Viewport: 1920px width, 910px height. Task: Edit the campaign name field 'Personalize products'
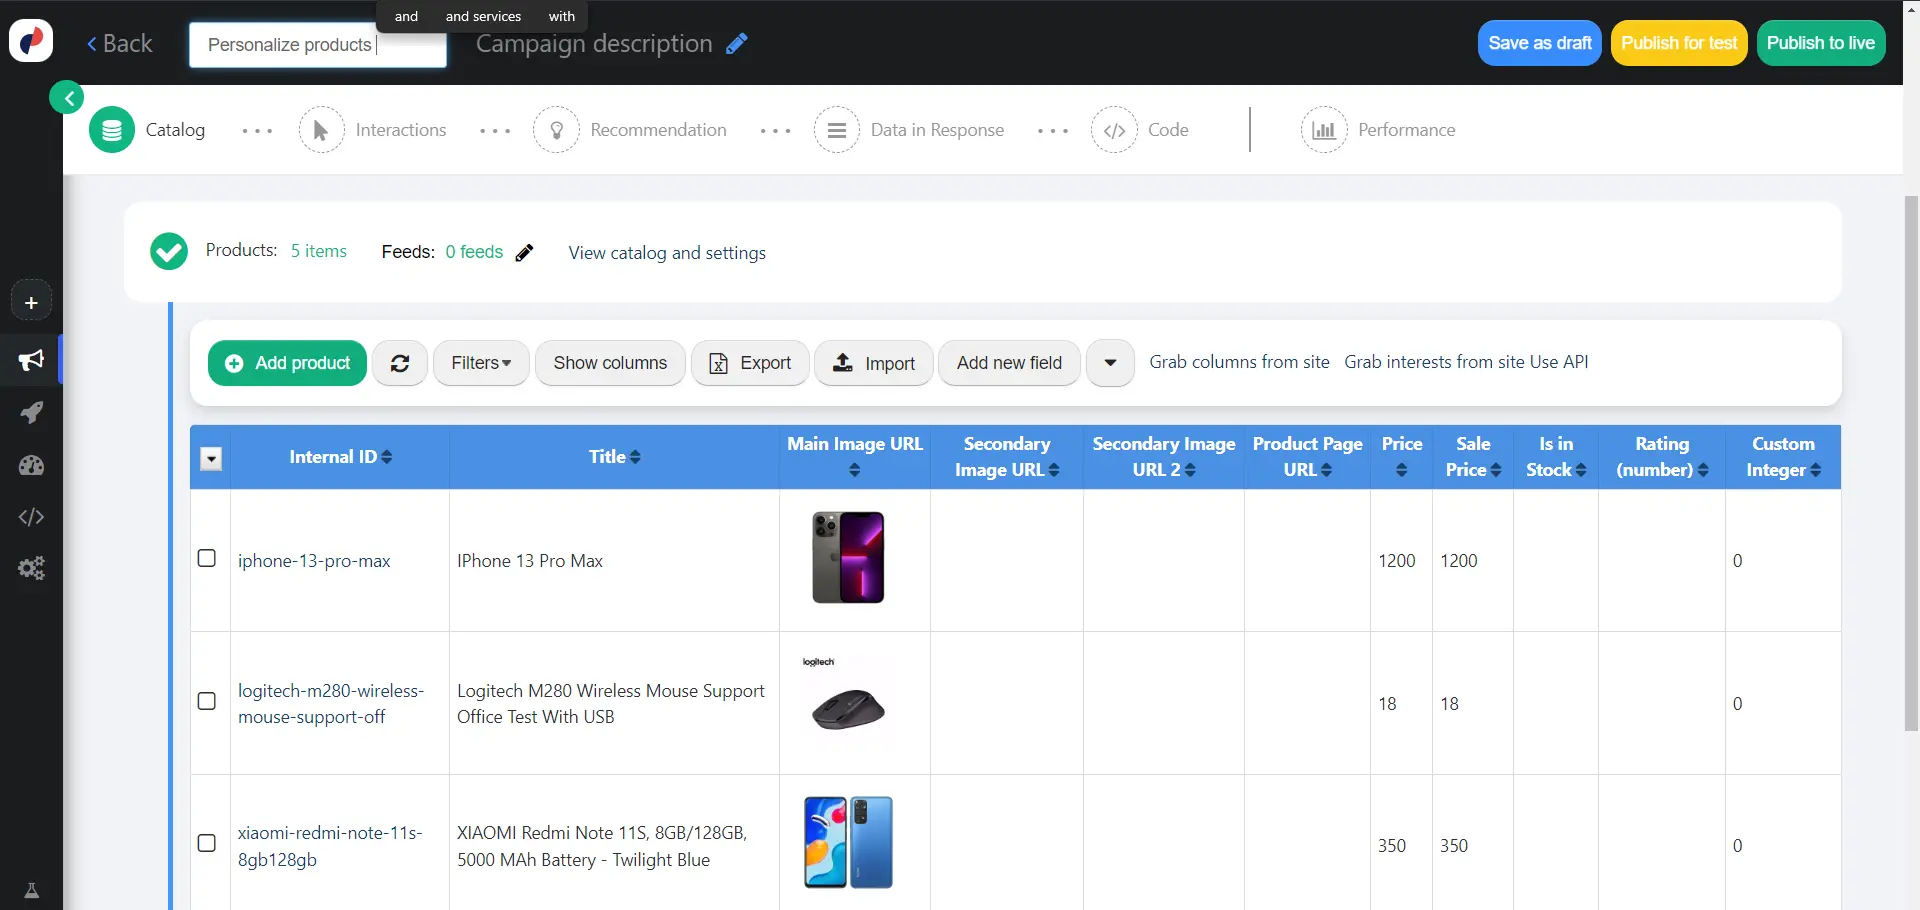pyautogui.click(x=317, y=45)
